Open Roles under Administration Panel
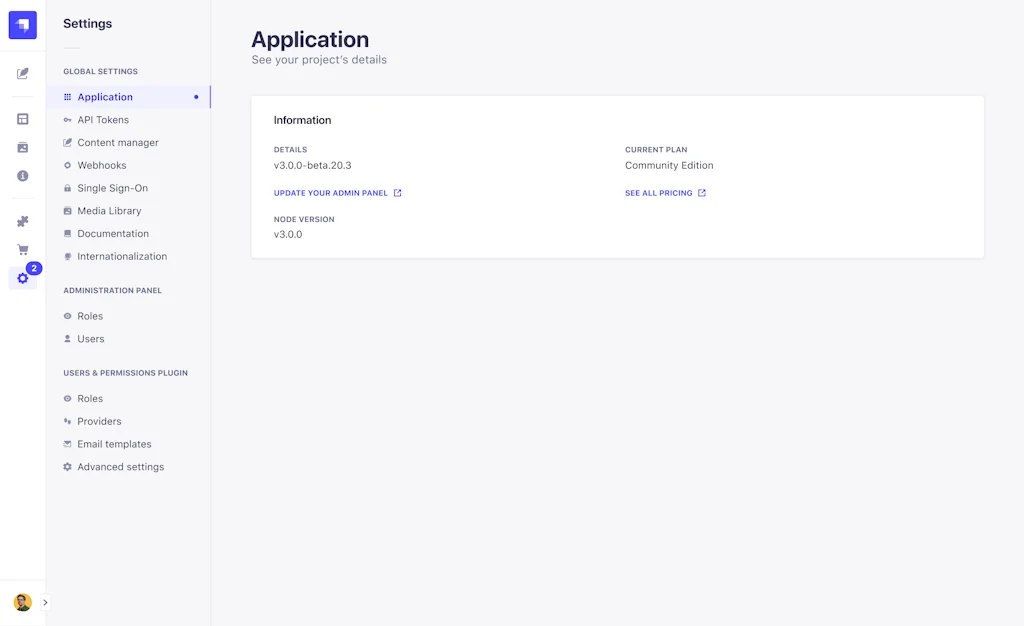Screen dimensions: 1024x626 coord(89,315)
